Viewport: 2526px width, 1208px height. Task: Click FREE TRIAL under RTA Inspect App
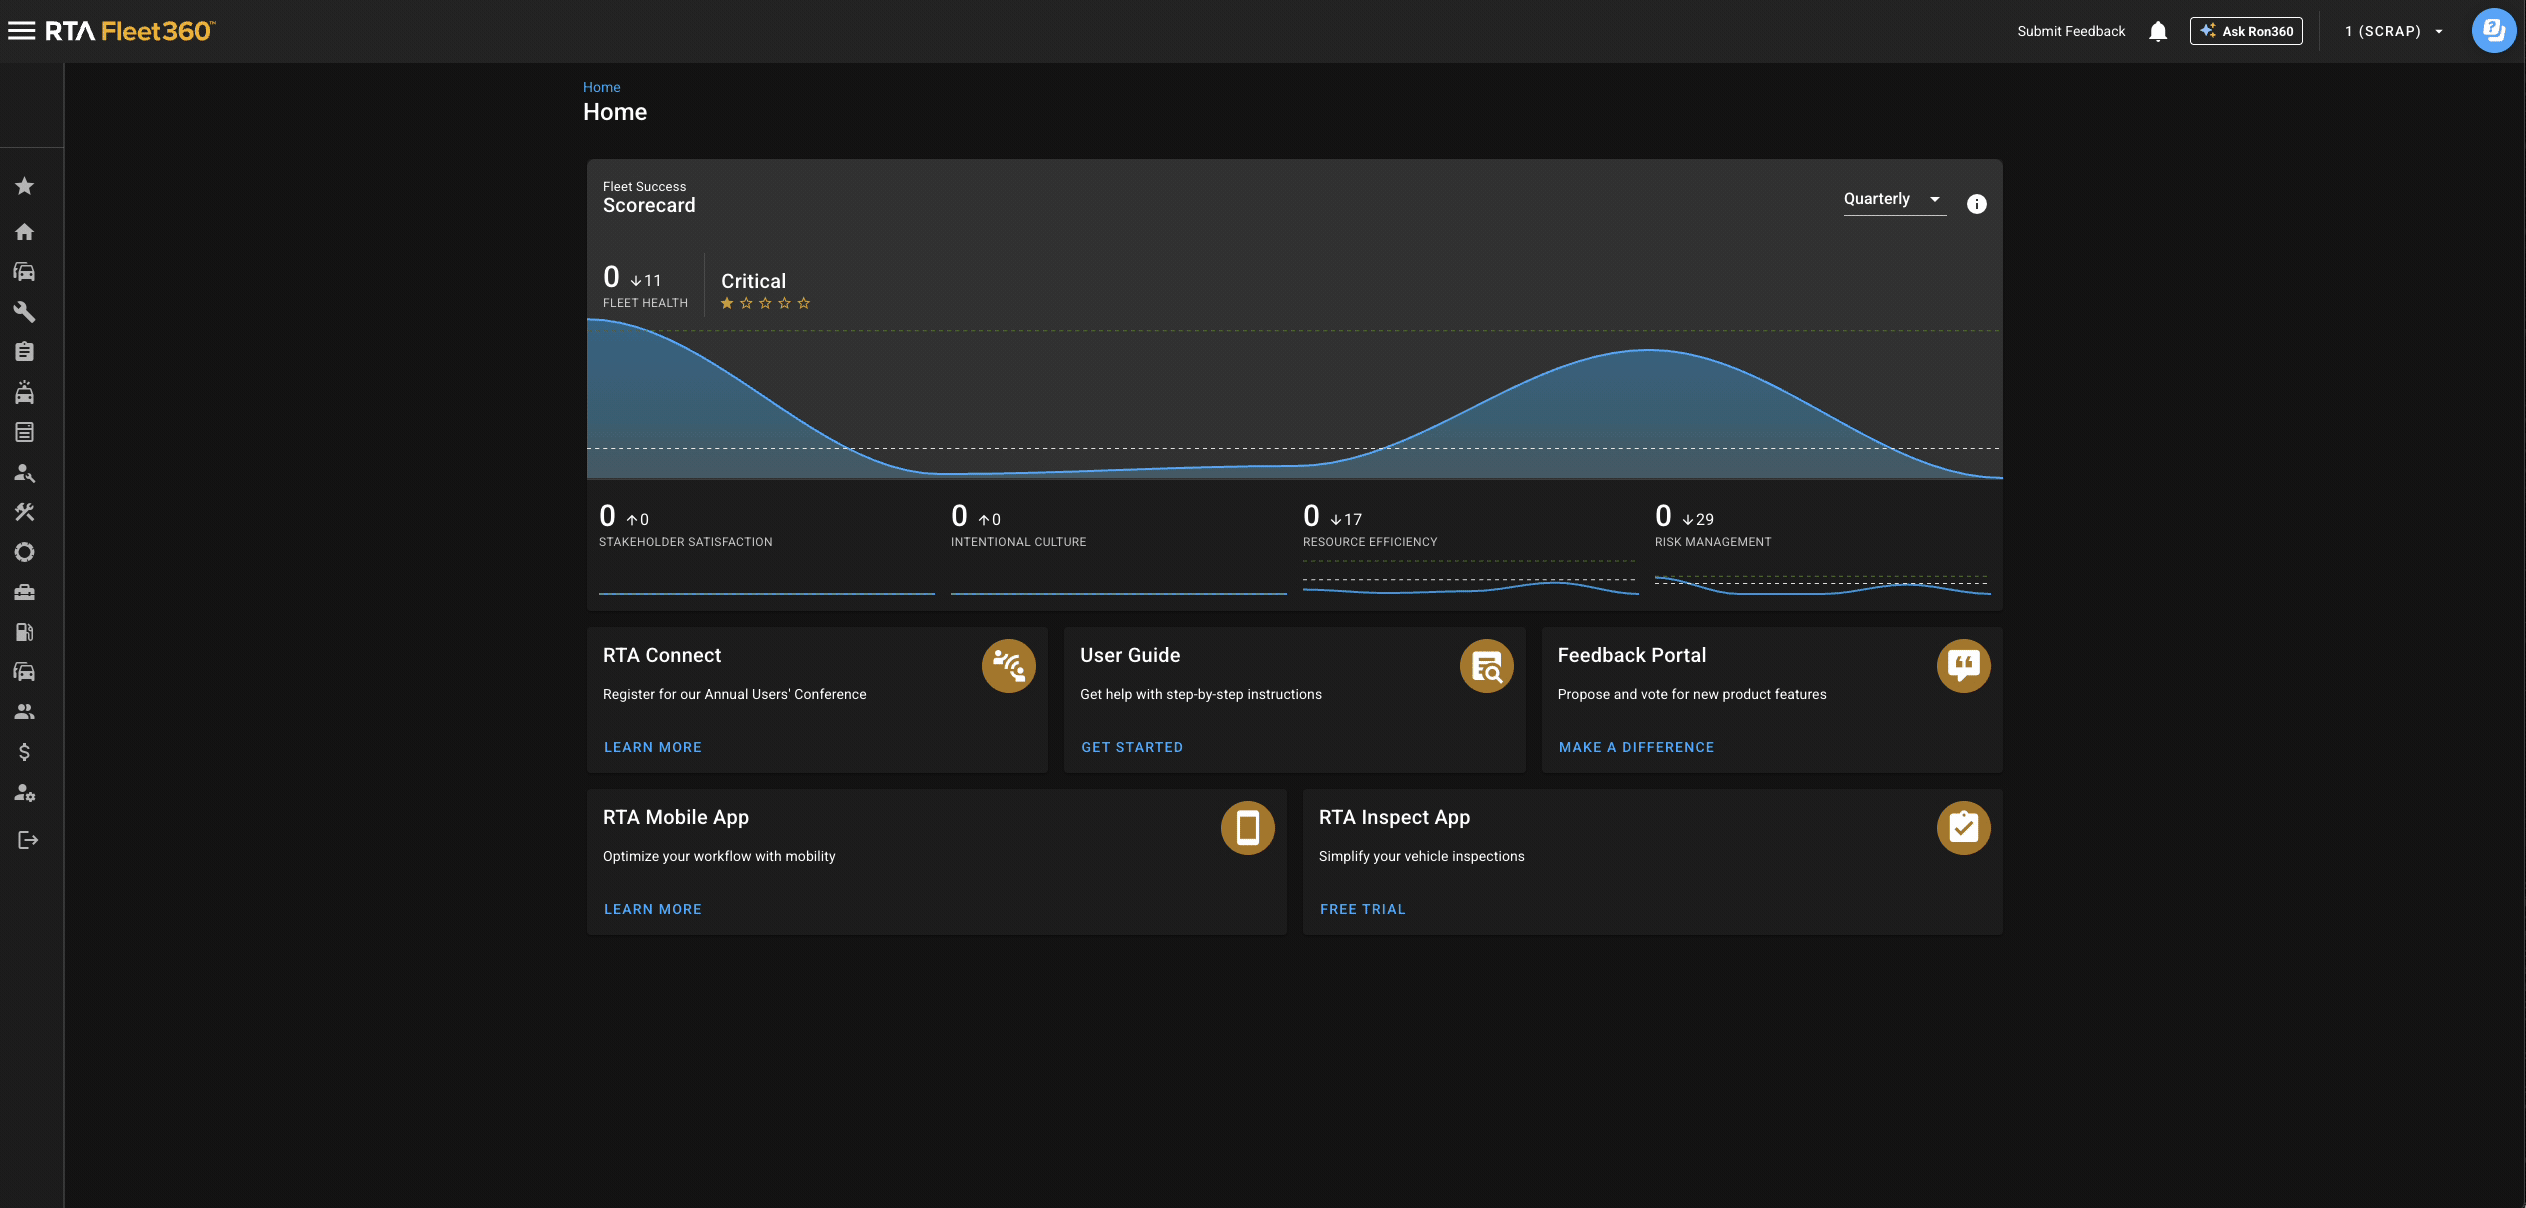1363,909
